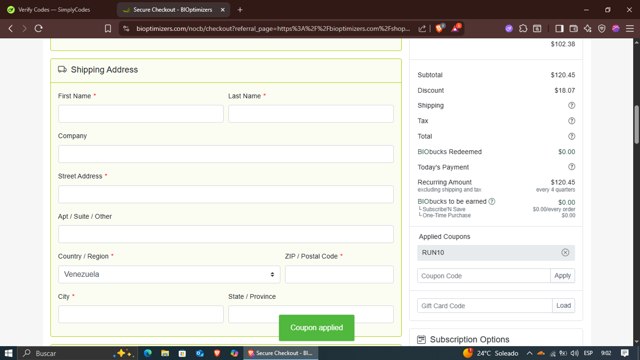Go back with the browser back arrow
The width and height of the screenshot is (640, 360).
coord(11,29)
